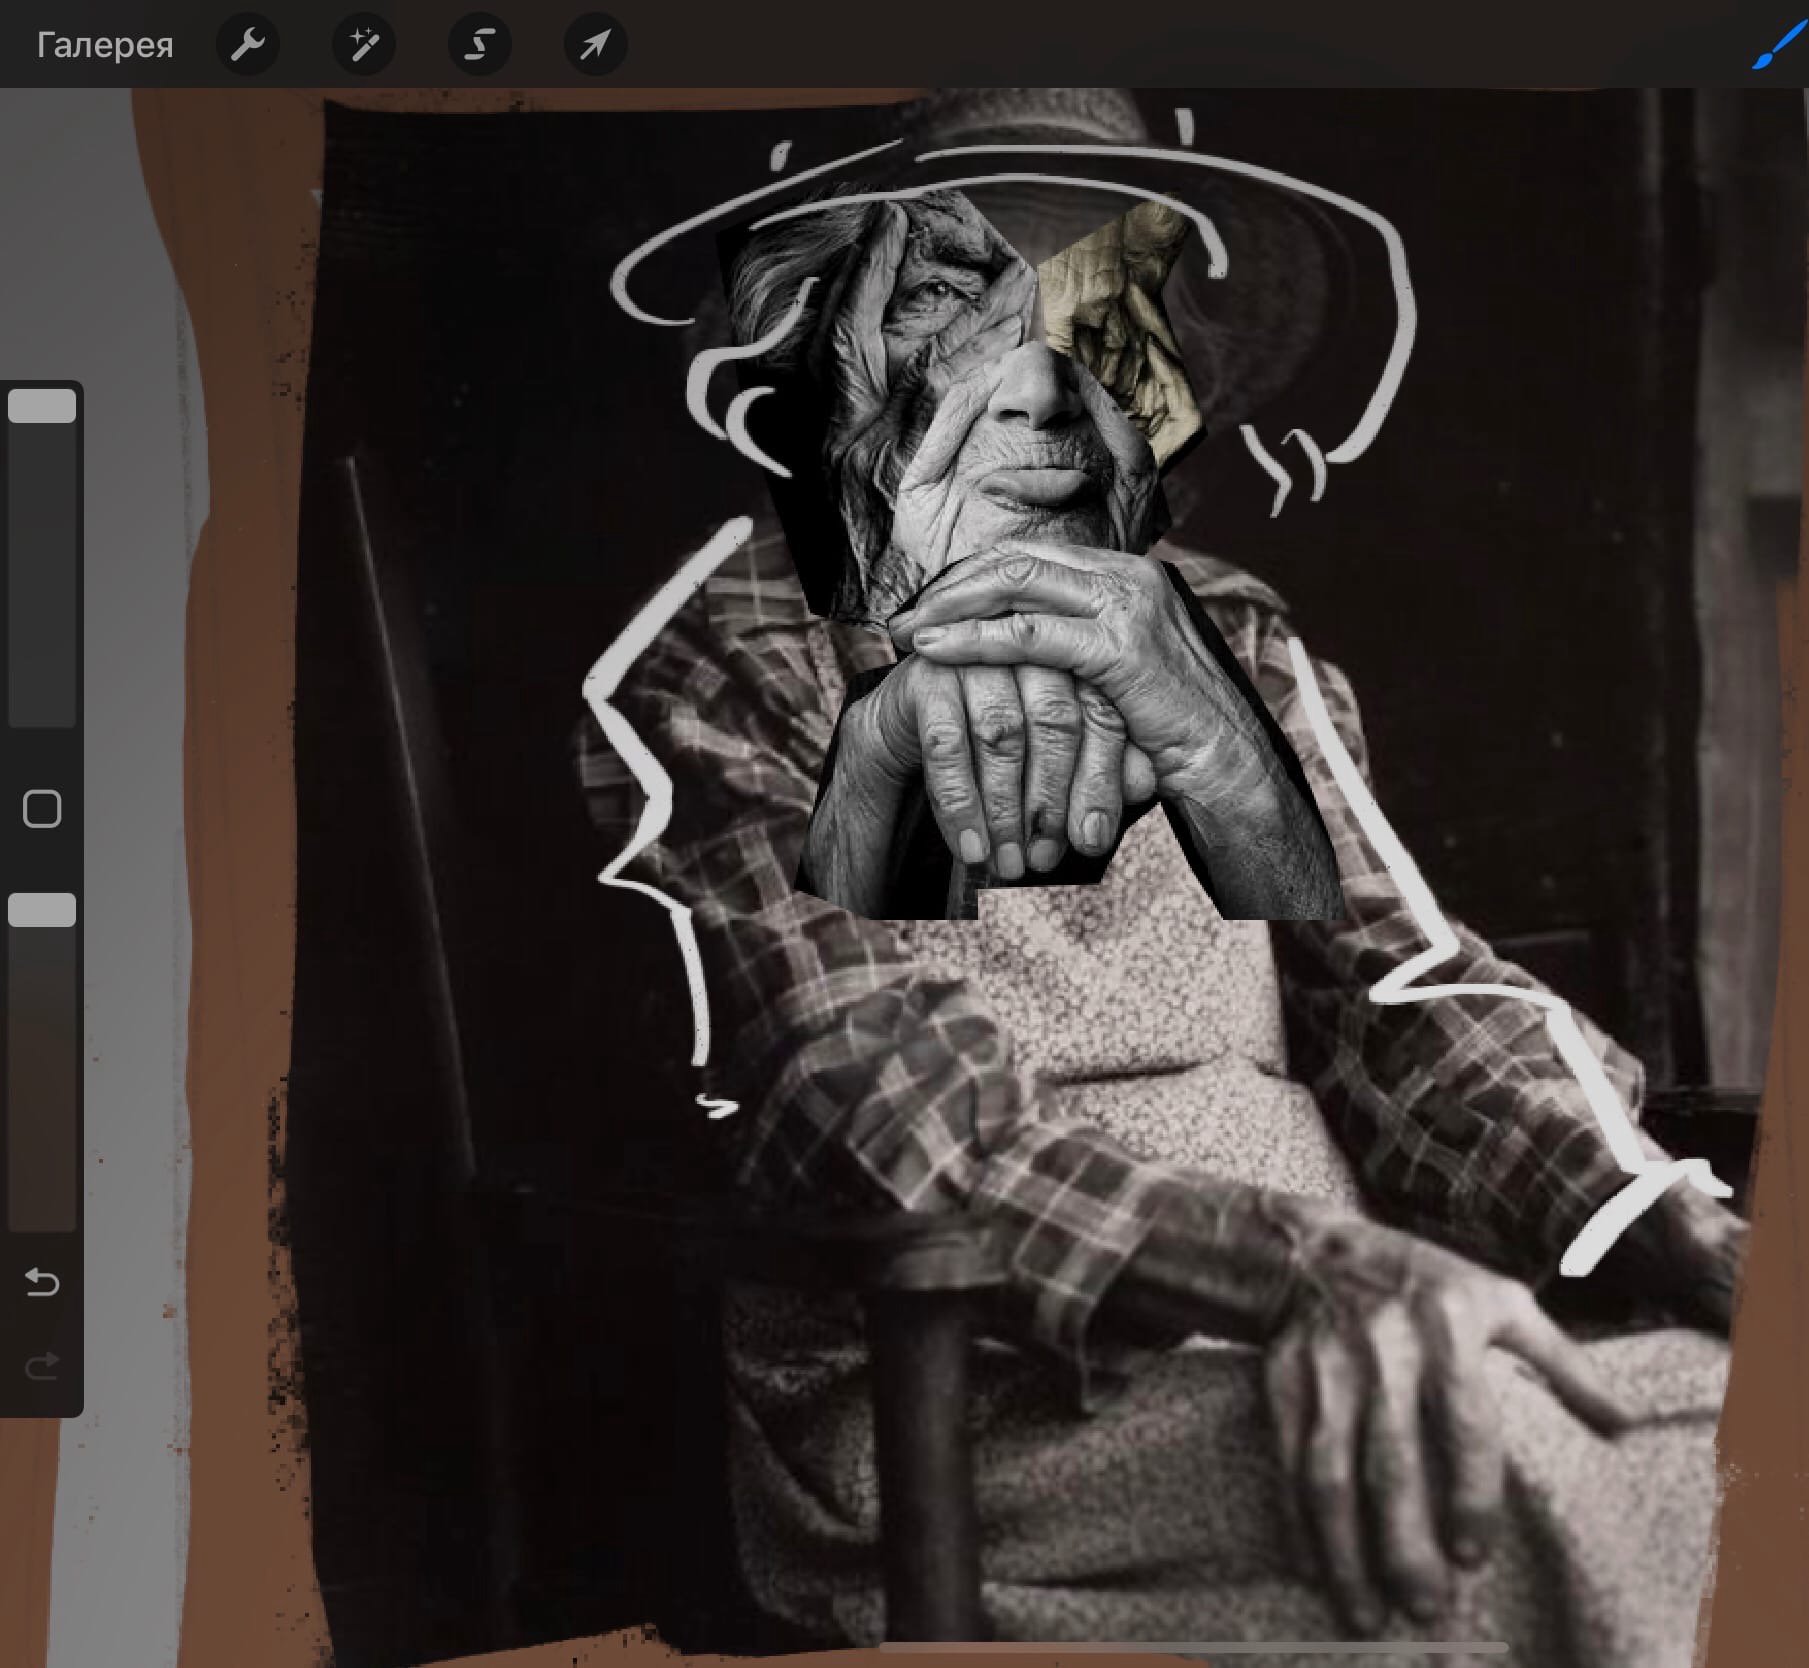Tap the square modify button in sidebar
The image size is (1809, 1668).
coord(42,809)
